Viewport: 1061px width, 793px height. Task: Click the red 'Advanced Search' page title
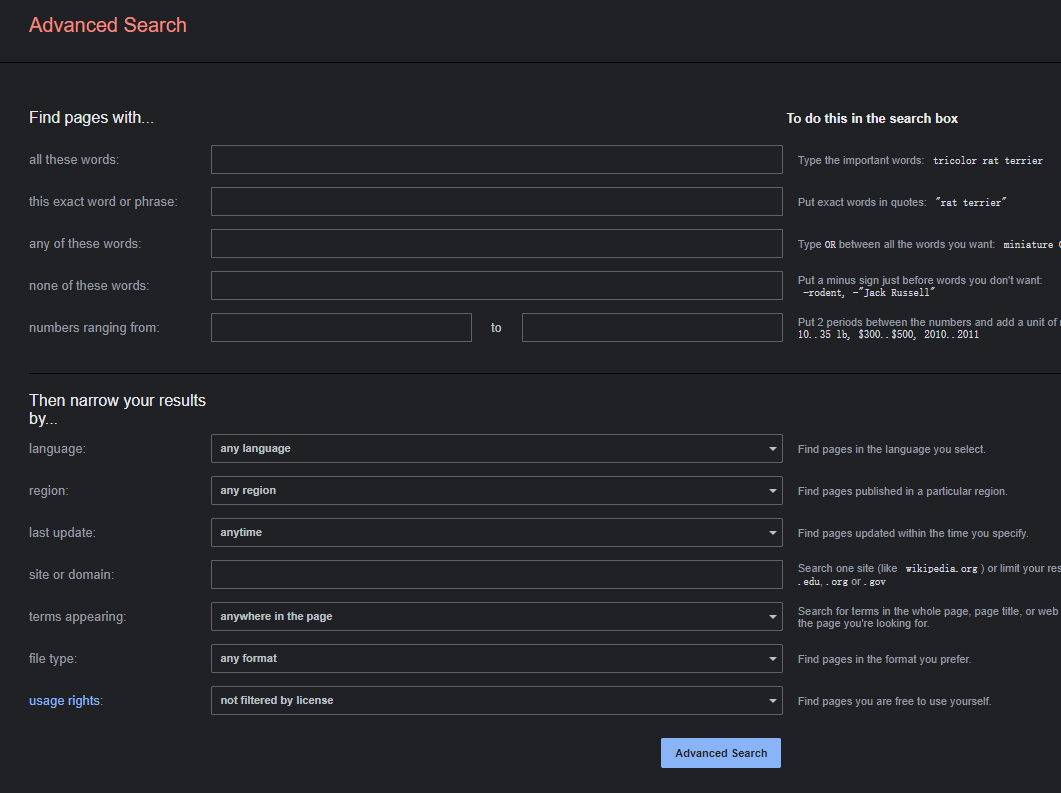click(x=108, y=25)
